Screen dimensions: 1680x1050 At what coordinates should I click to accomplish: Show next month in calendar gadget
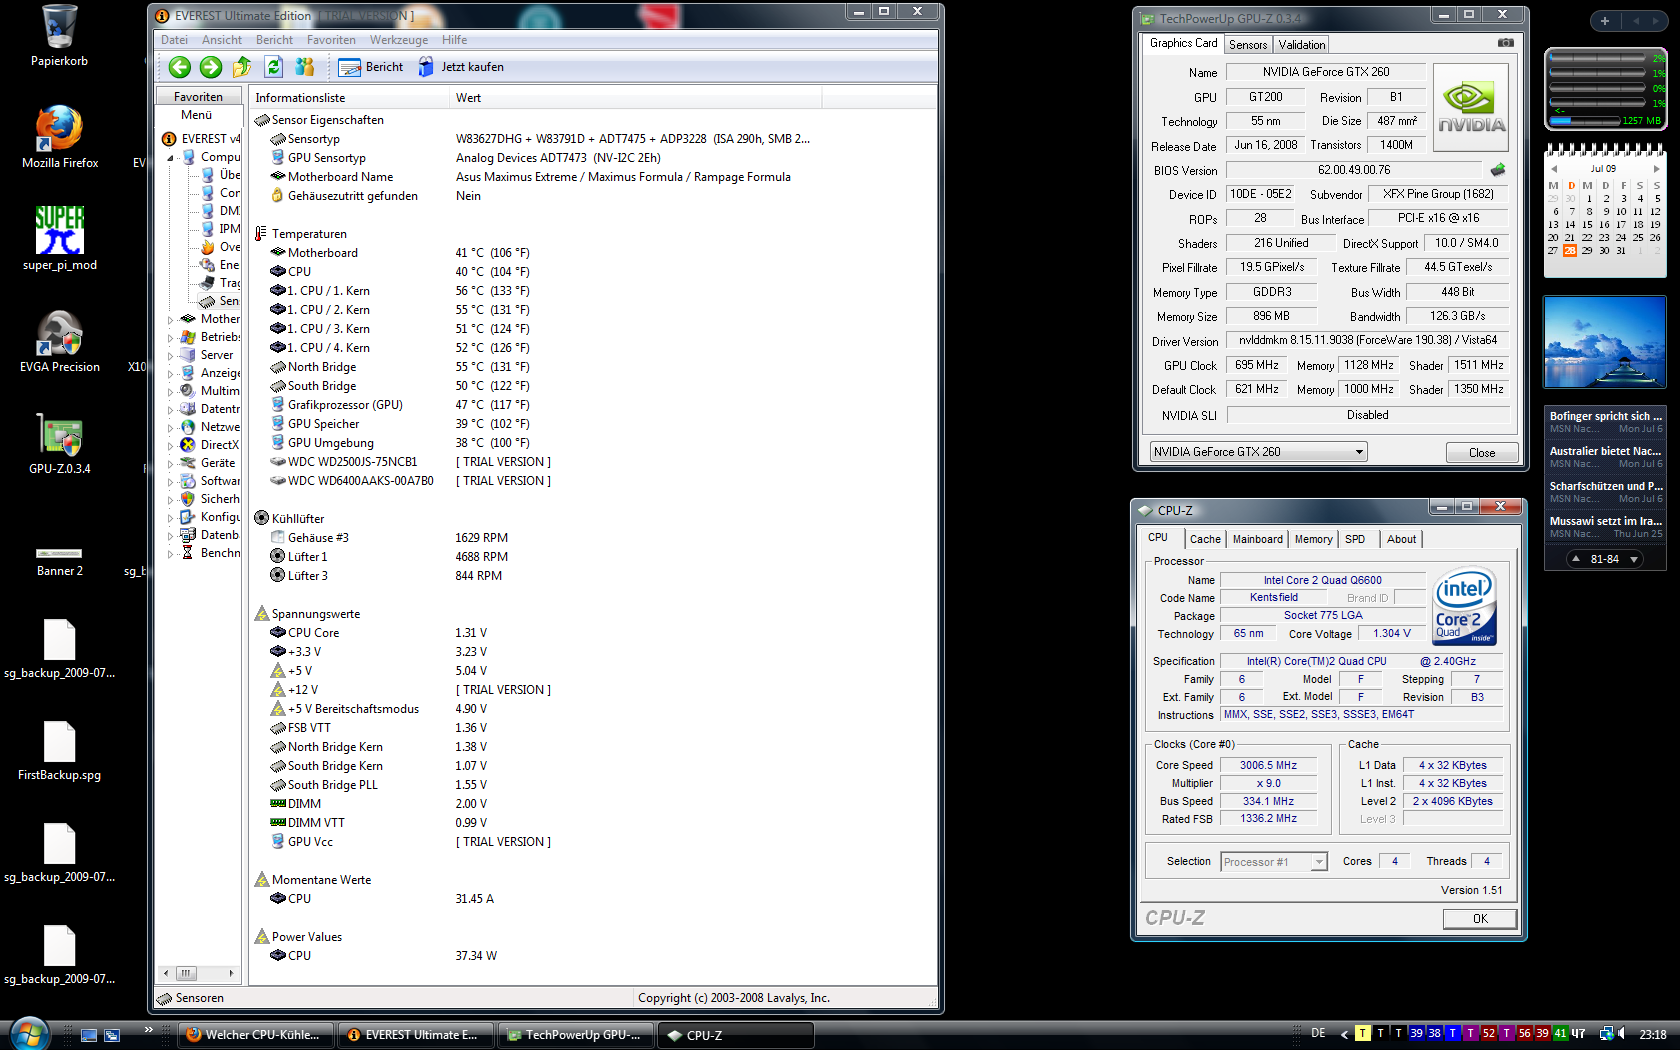(x=1656, y=169)
